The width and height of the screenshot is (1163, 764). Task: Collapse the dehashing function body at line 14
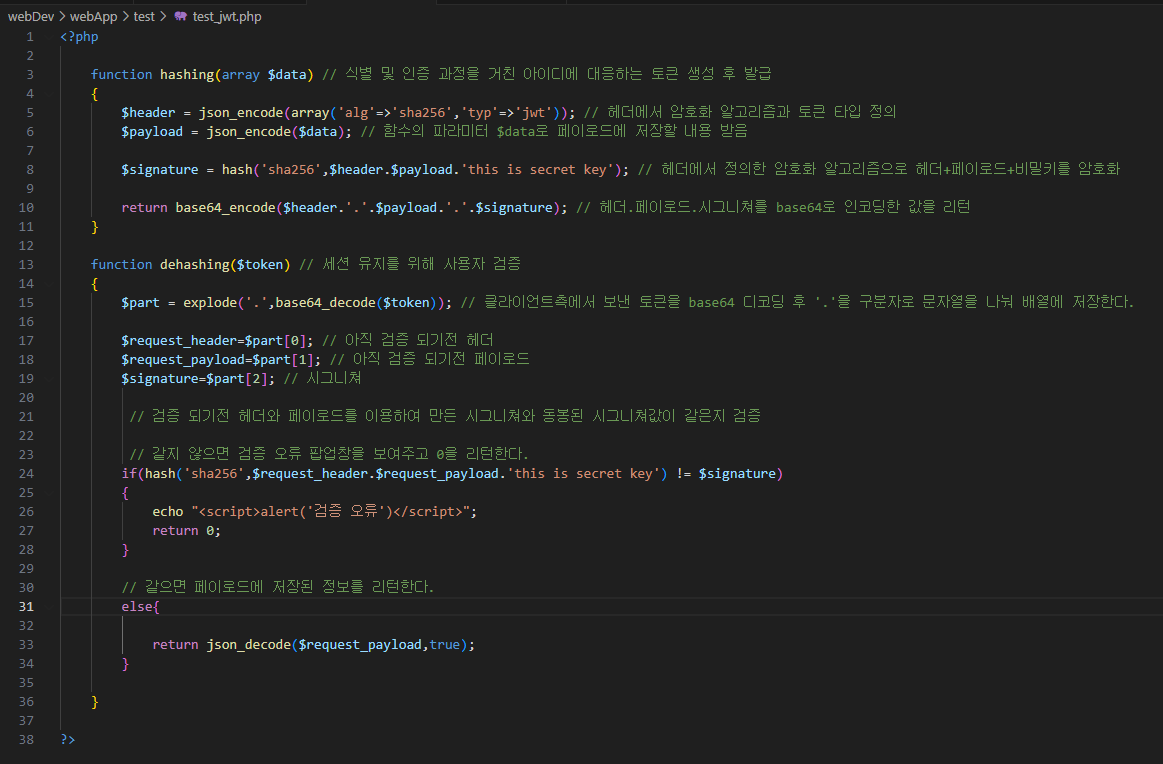49,283
